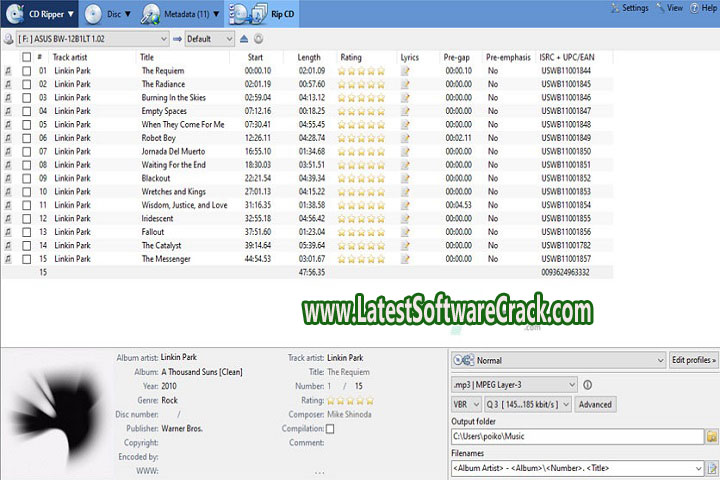Enable the Compilation checkbox
Image resolution: width=720 pixels, height=480 pixels.
(331, 429)
